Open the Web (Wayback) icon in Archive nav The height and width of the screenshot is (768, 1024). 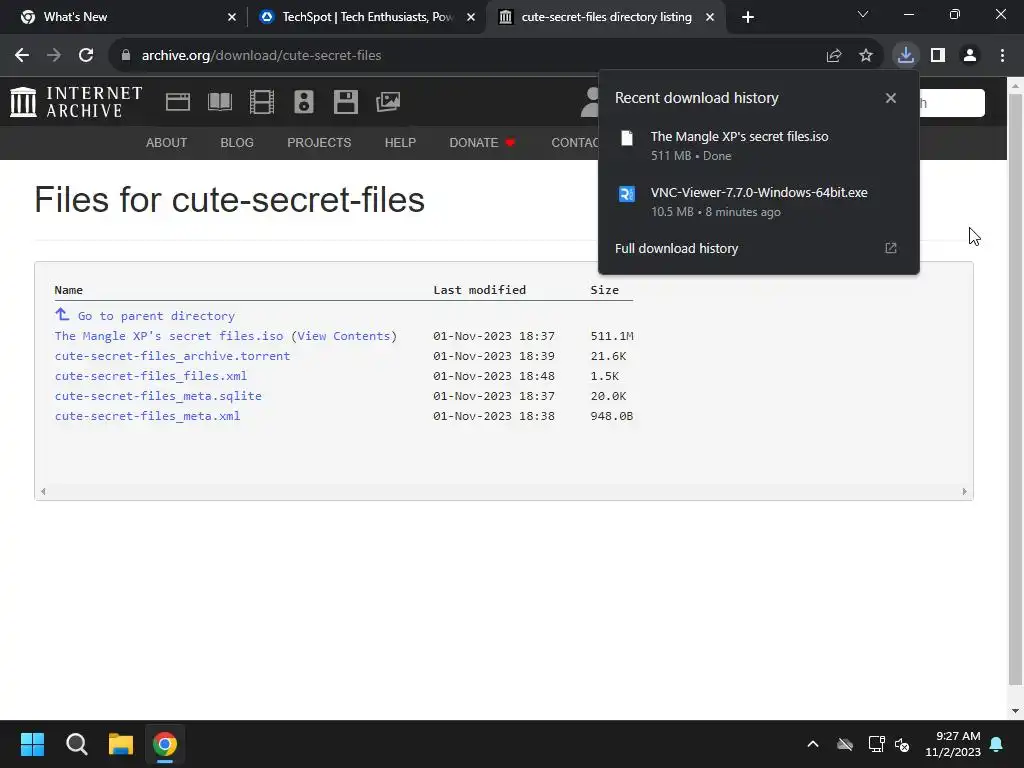[x=178, y=102]
